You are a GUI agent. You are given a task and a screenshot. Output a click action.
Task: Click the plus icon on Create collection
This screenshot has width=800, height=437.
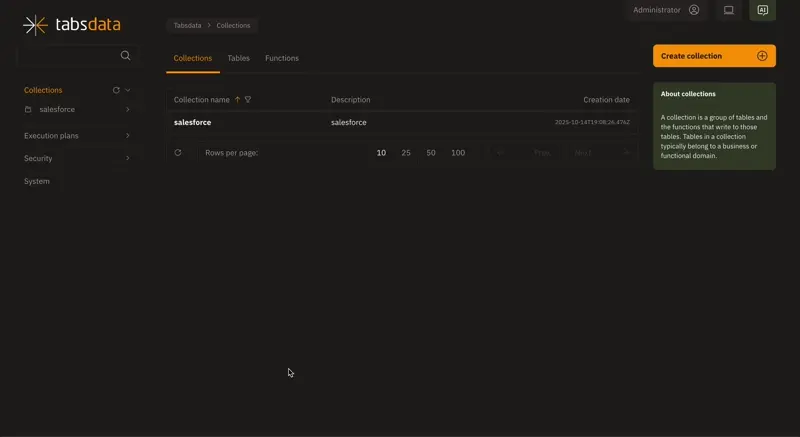762,56
